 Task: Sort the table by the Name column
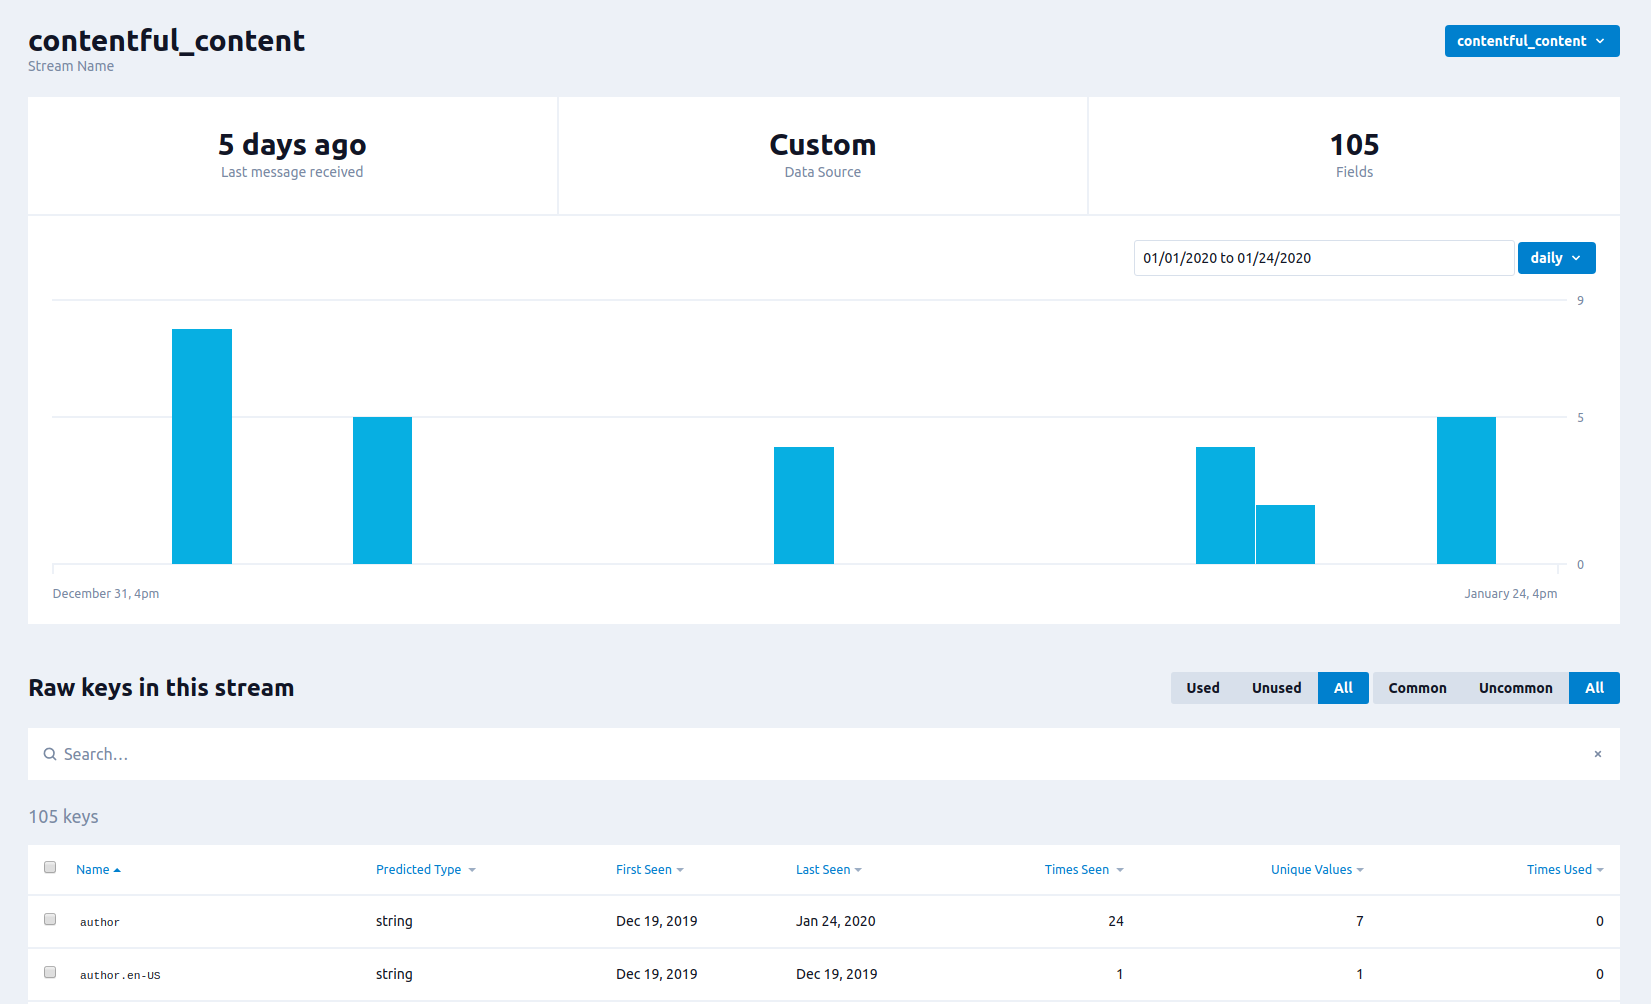tap(98, 870)
